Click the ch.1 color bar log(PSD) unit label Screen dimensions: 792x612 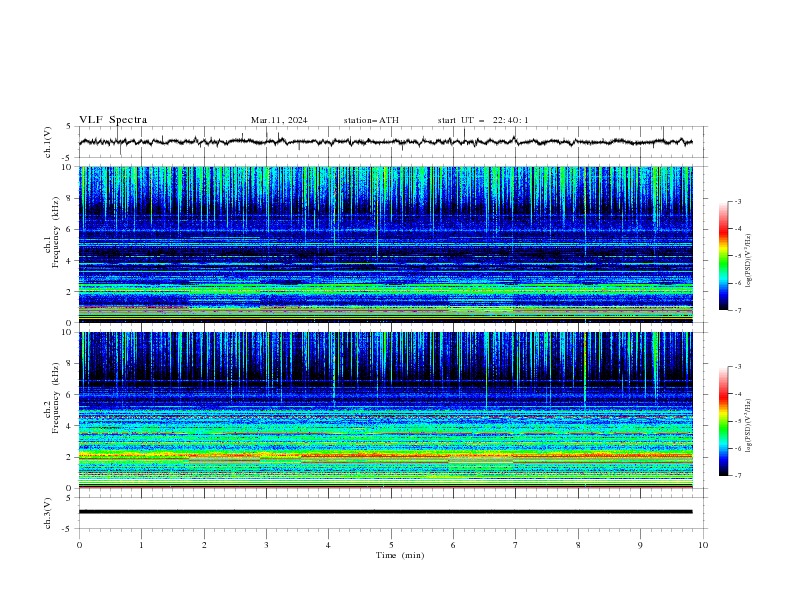(749, 261)
